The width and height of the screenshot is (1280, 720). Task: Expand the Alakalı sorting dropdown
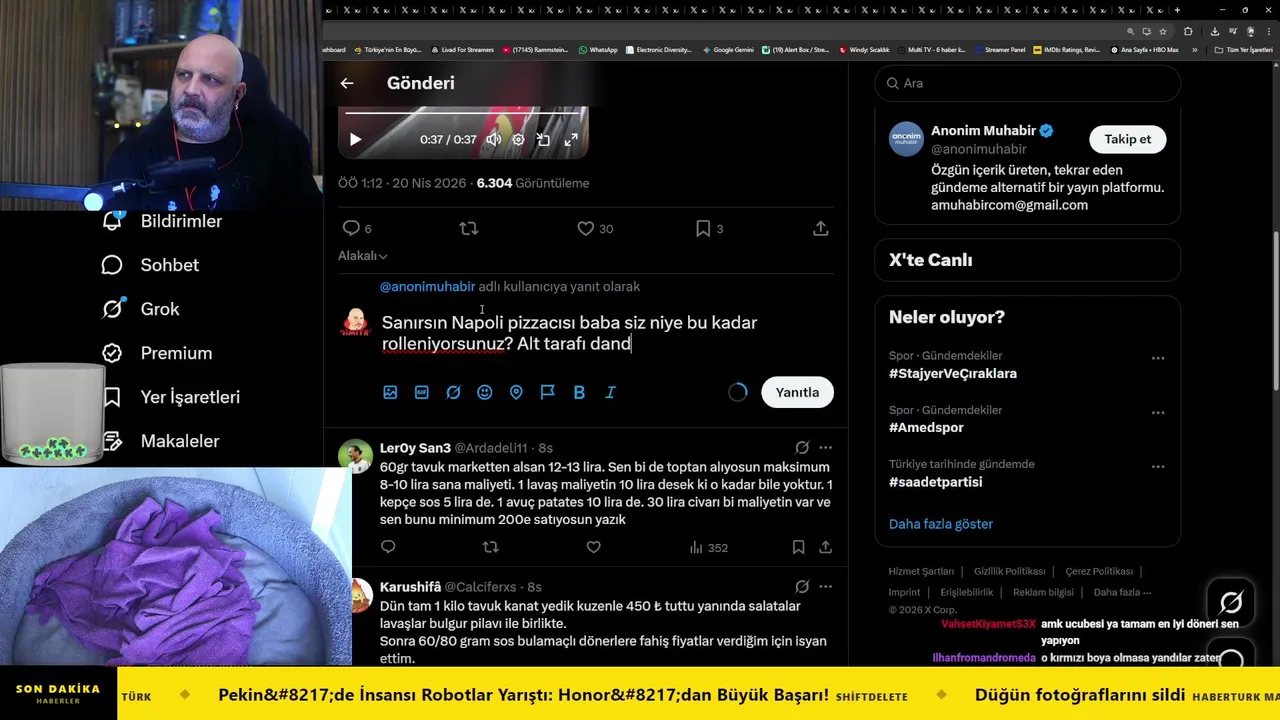[x=363, y=256]
